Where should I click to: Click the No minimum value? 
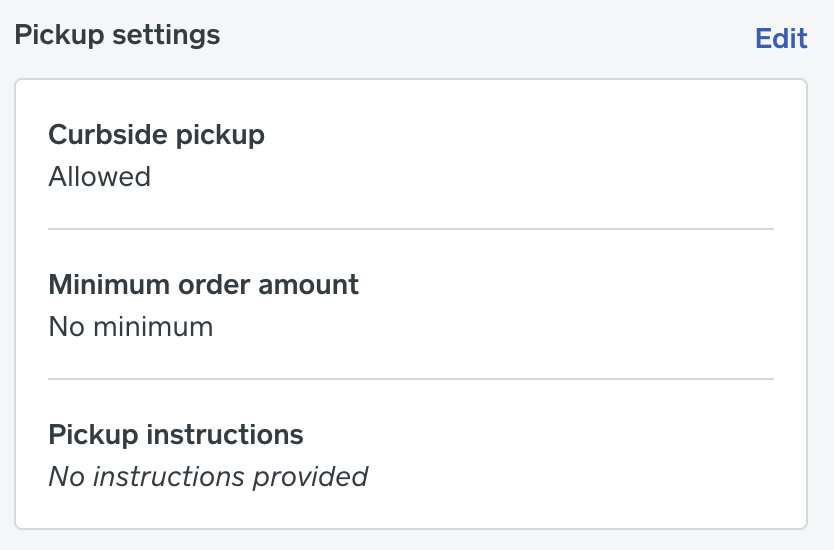(x=130, y=327)
